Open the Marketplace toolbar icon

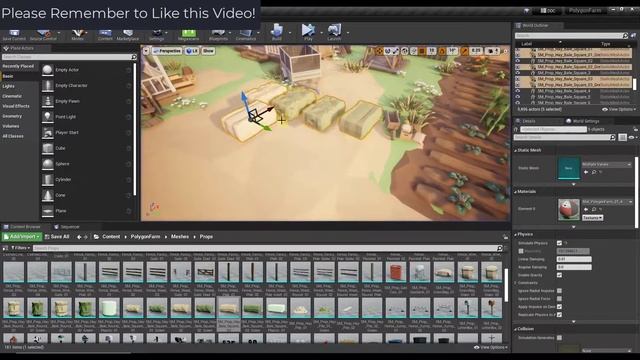[128, 34]
